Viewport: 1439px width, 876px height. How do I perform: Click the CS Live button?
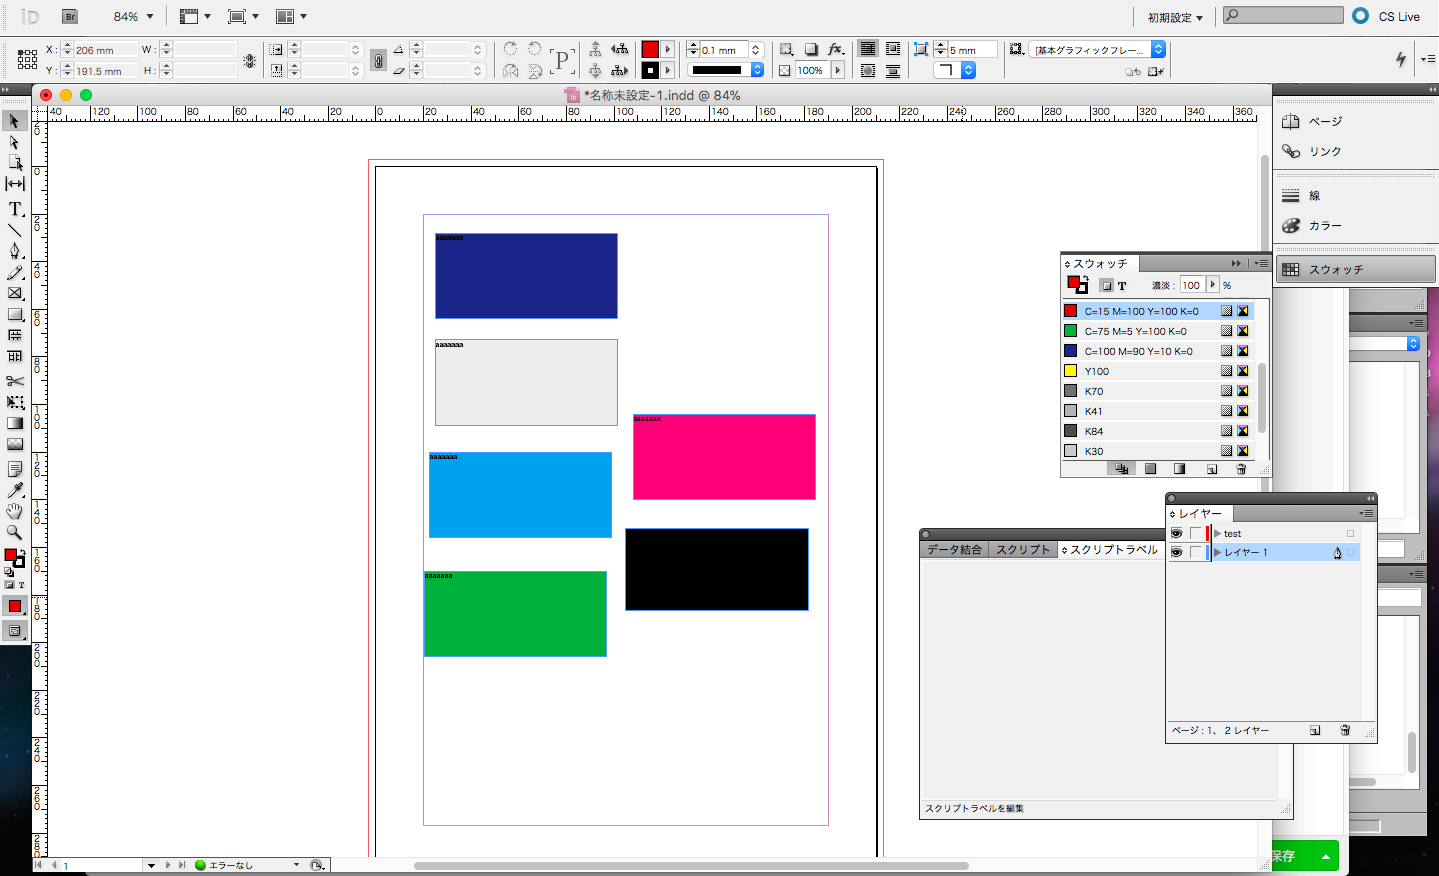click(x=1387, y=16)
